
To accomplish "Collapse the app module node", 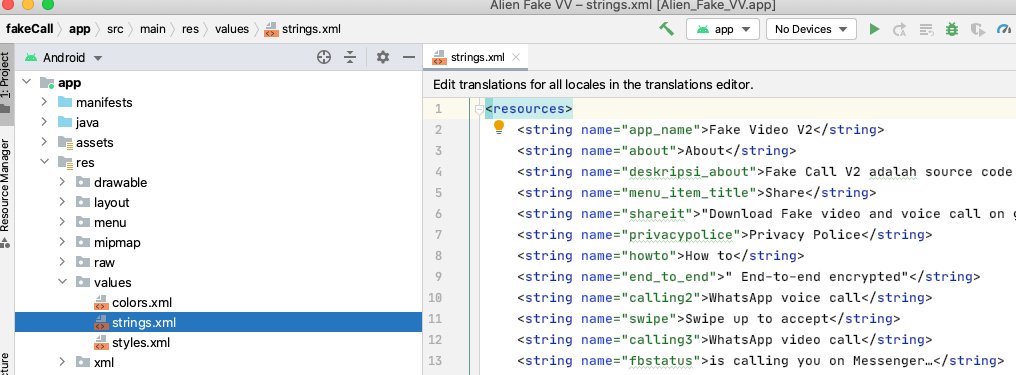I will tap(27, 82).
